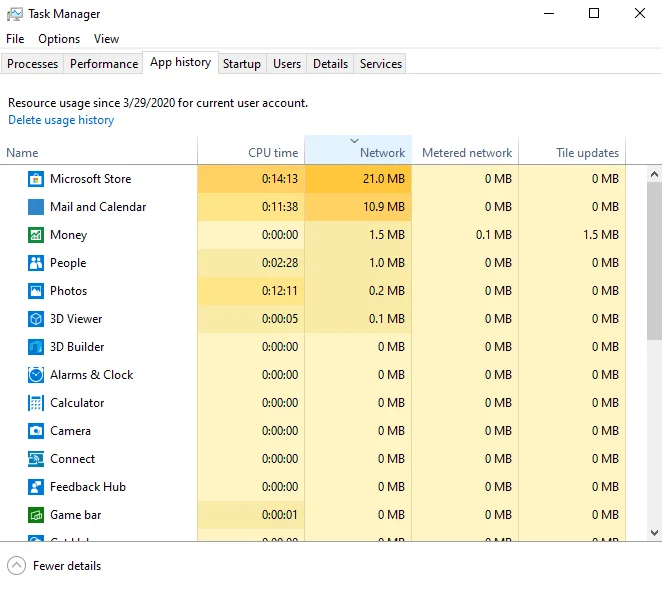The width and height of the screenshot is (662, 590).
Task: Collapse view with Fewer details arrow icon
Action: [16, 566]
